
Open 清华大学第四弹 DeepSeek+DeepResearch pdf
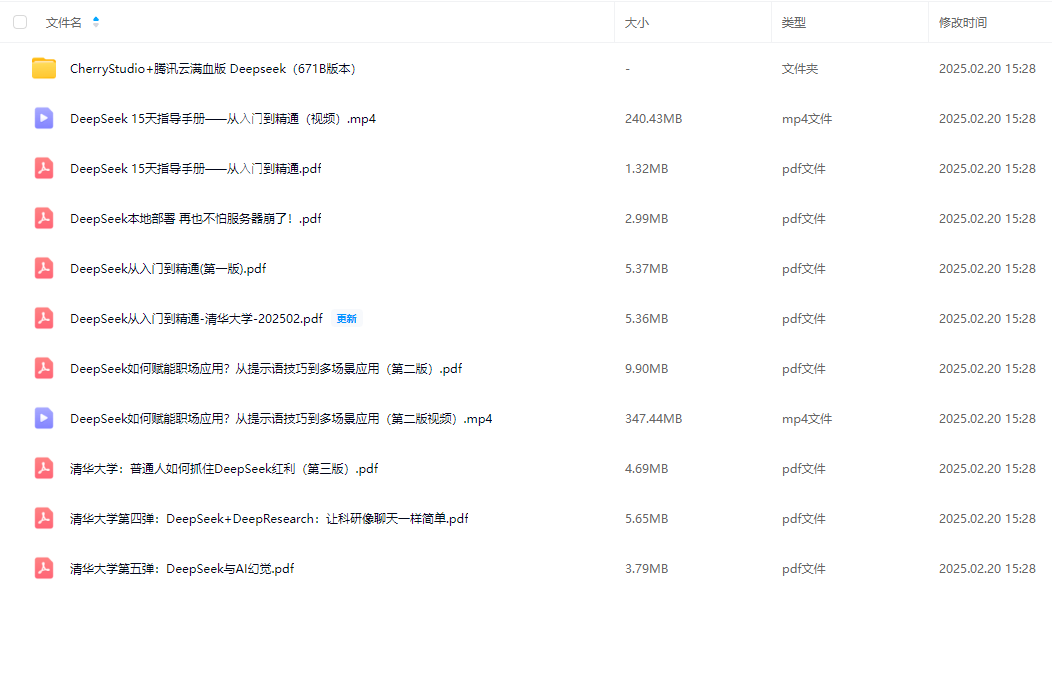click(x=269, y=519)
